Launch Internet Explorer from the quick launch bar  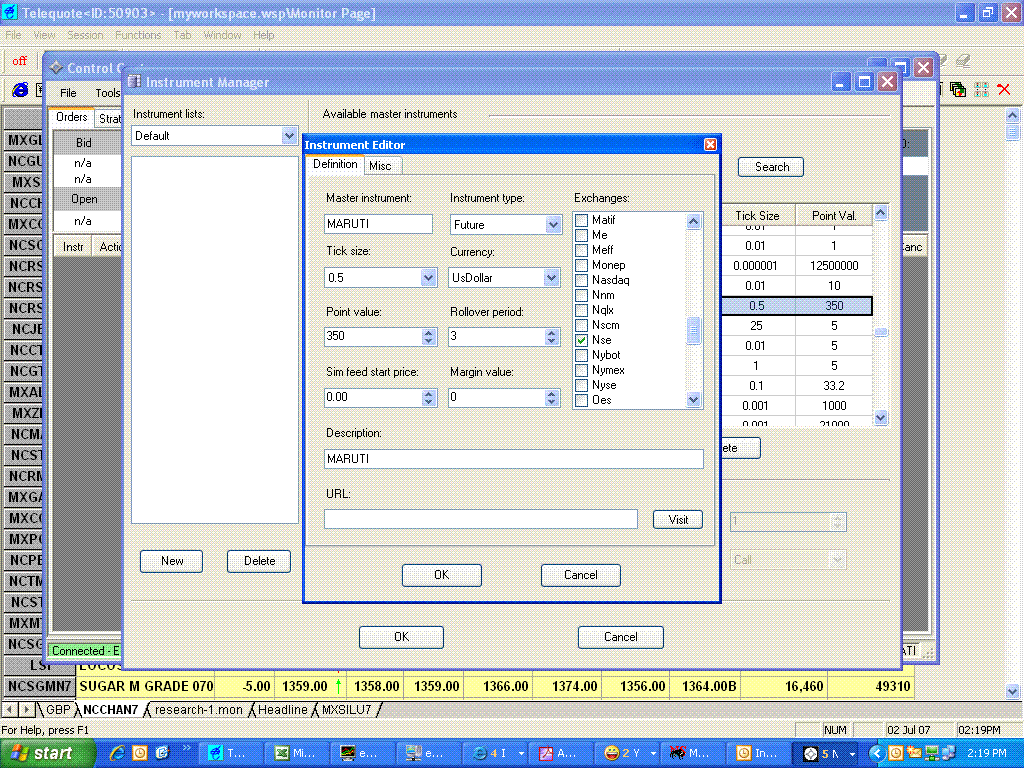[118, 753]
